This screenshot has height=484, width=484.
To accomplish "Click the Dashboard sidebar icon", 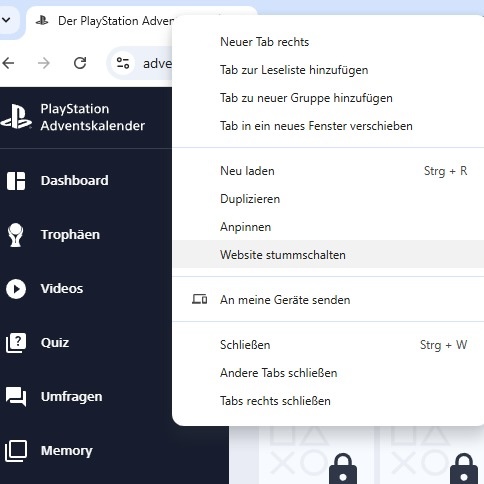I will (x=16, y=181).
